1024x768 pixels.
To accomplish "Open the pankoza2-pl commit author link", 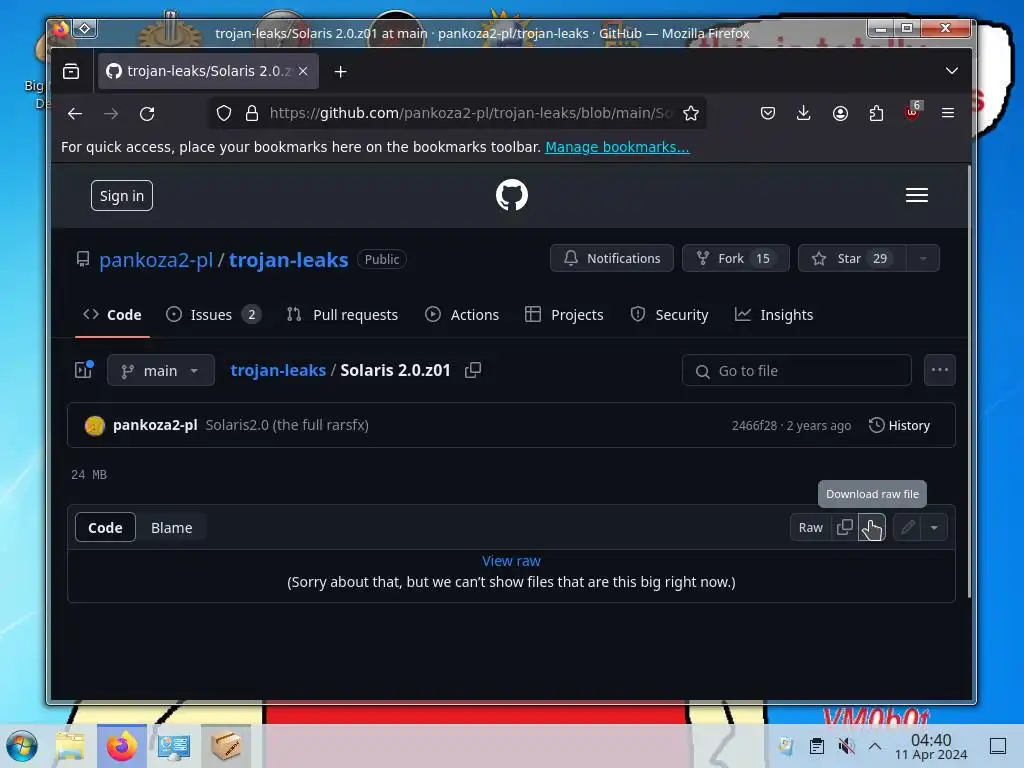I will click(155, 425).
